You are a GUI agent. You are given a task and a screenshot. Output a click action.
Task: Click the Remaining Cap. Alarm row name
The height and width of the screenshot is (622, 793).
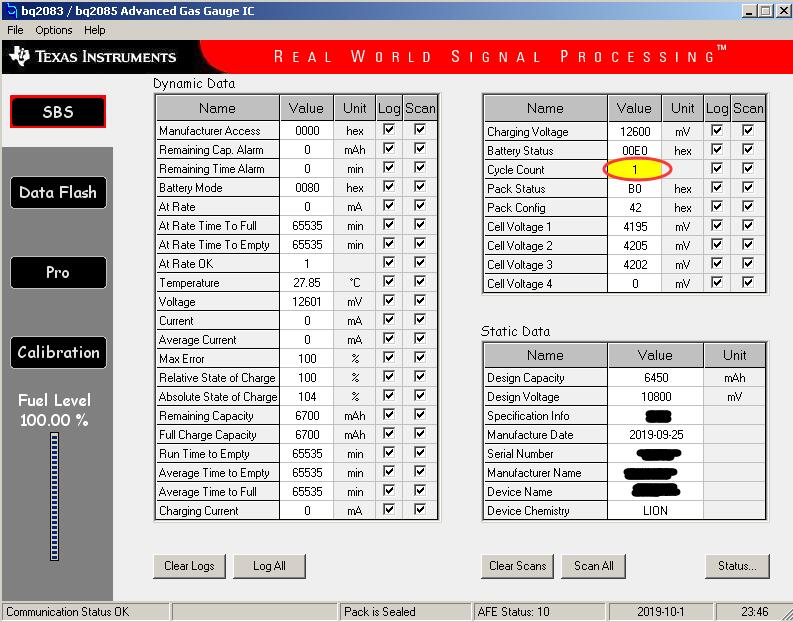point(211,150)
